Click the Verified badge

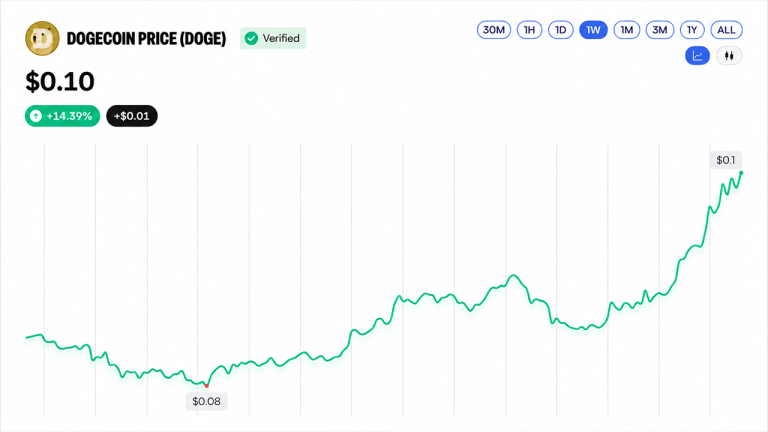pos(273,38)
